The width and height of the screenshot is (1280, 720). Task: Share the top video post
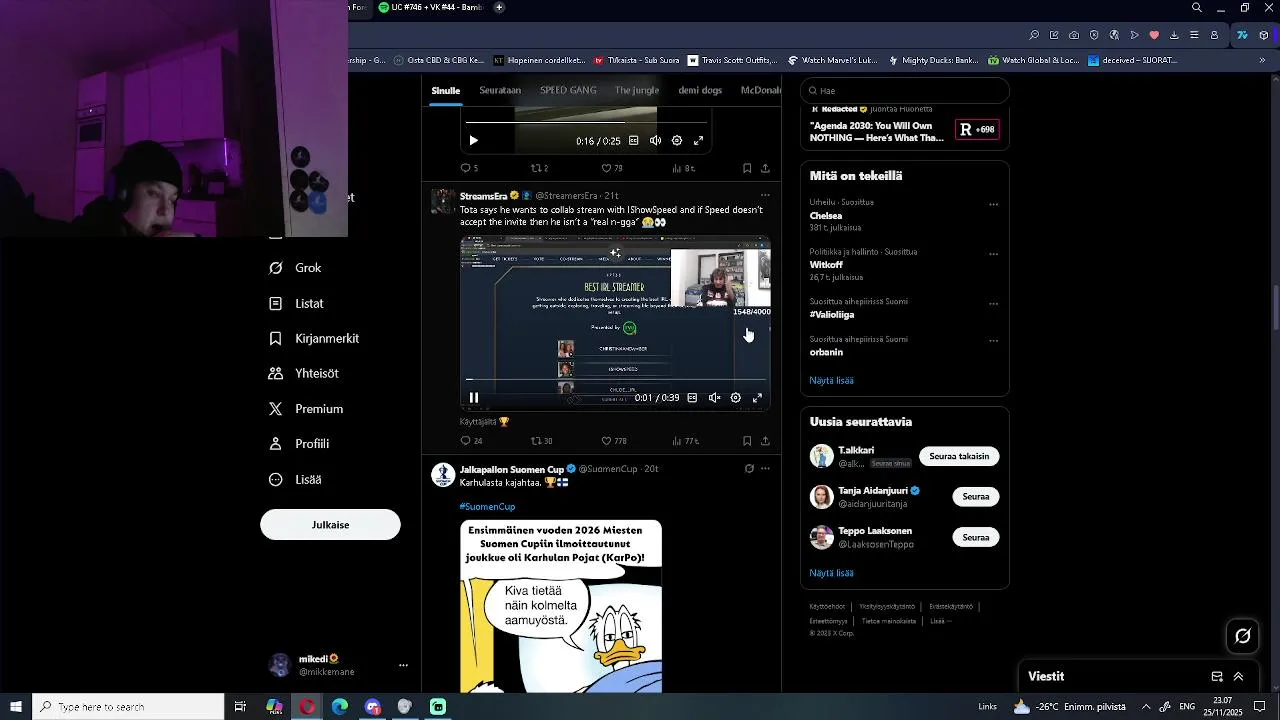(x=765, y=168)
